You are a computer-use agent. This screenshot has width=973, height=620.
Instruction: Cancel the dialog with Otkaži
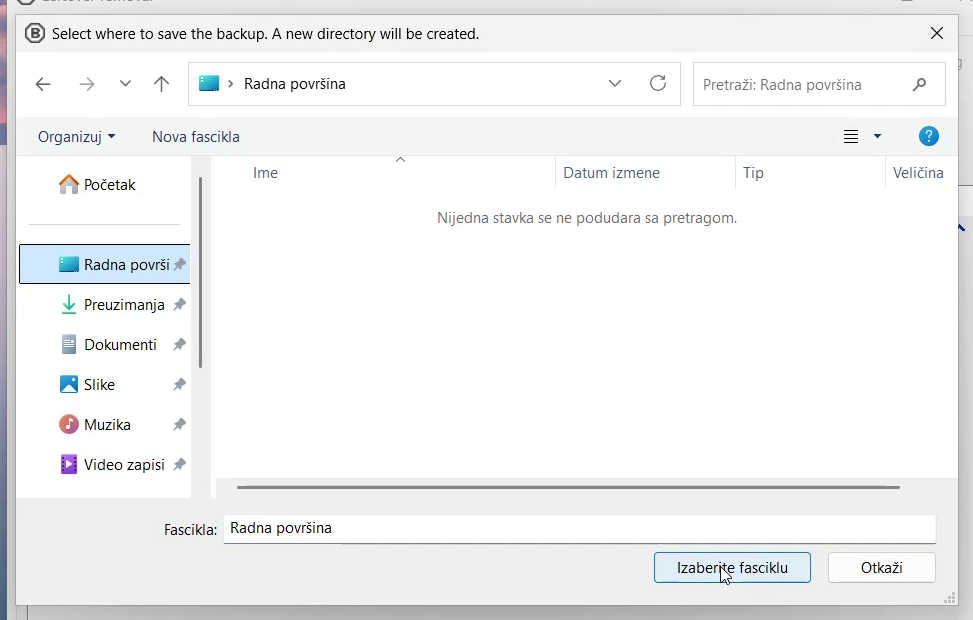point(881,567)
